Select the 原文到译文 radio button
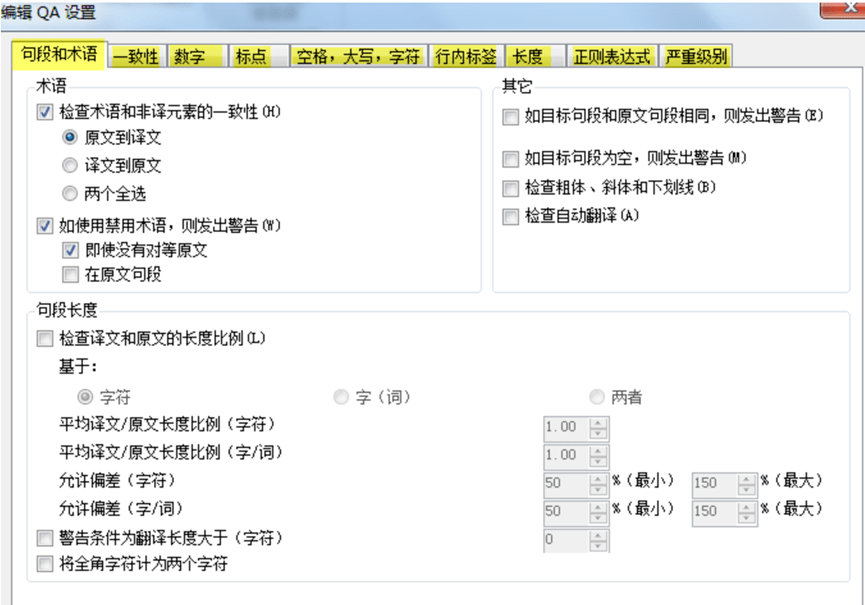This screenshot has width=865, height=605. pyautogui.click(x=70, y=137)
